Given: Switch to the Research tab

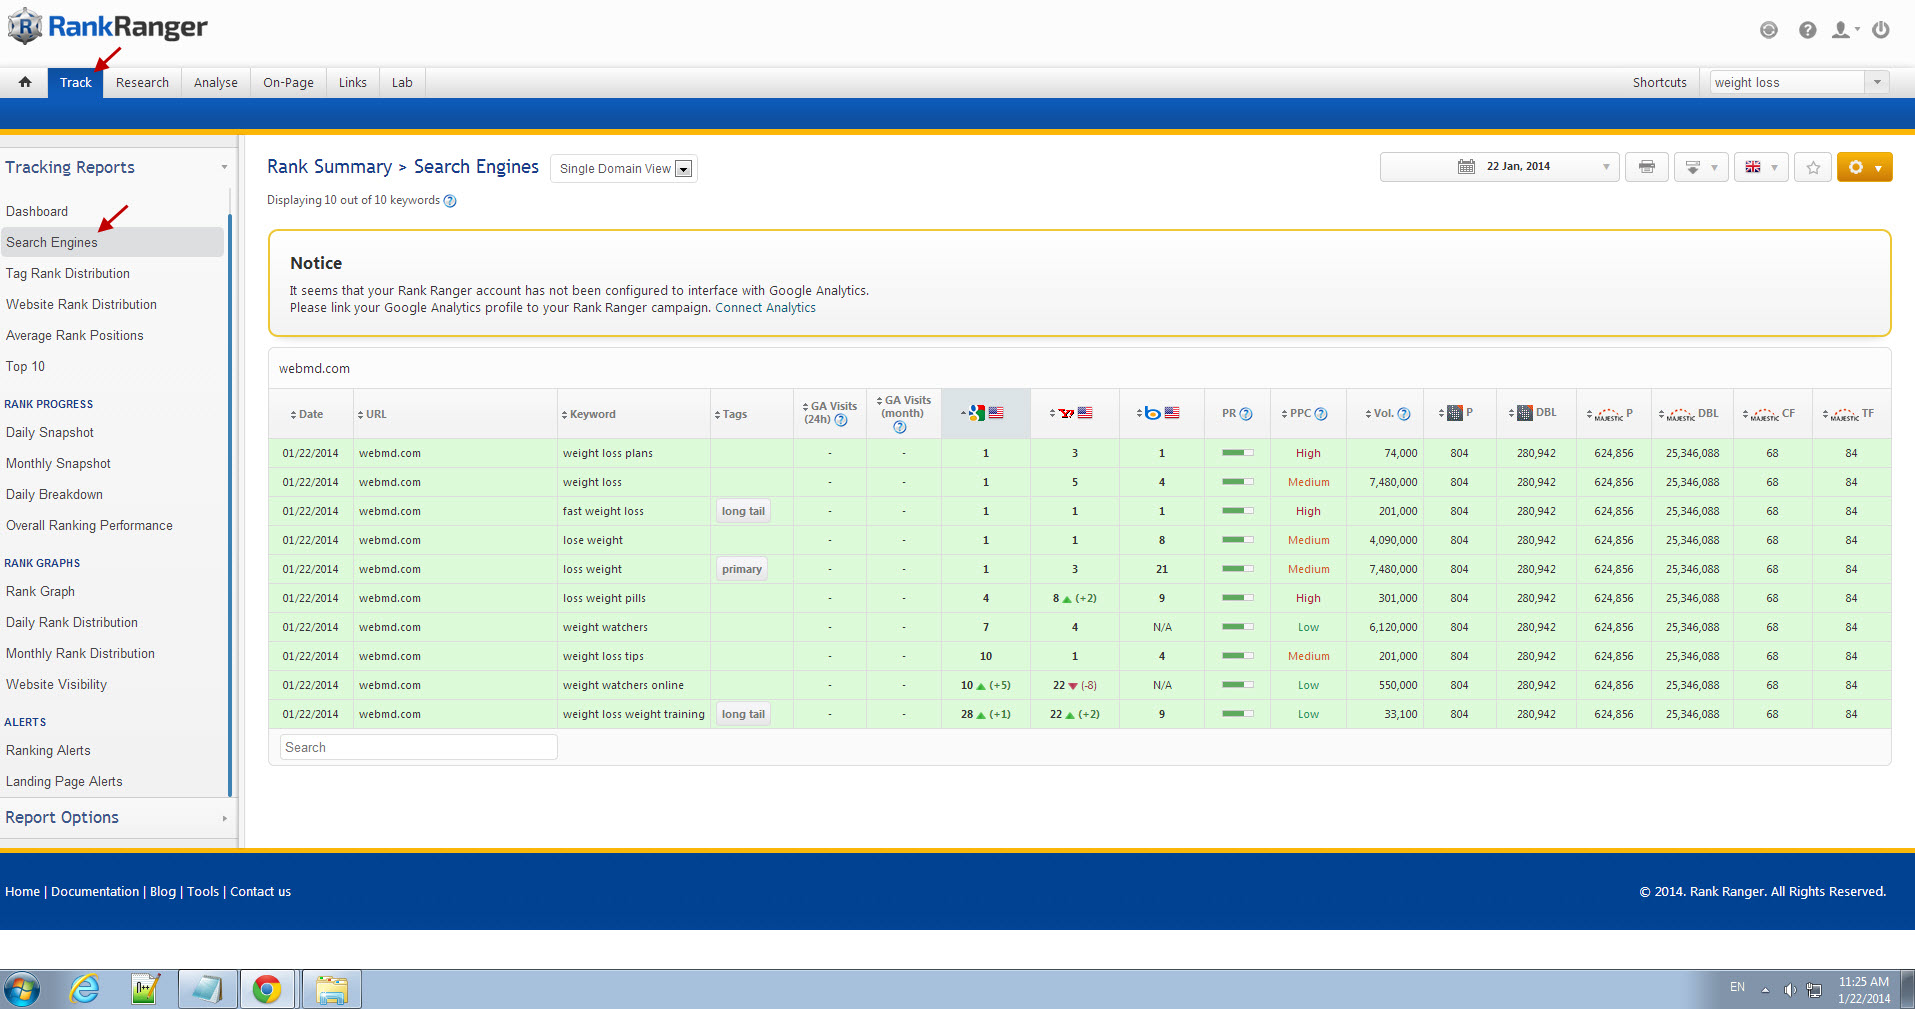Looking at the screenshot, I should (x=142, y=82).
